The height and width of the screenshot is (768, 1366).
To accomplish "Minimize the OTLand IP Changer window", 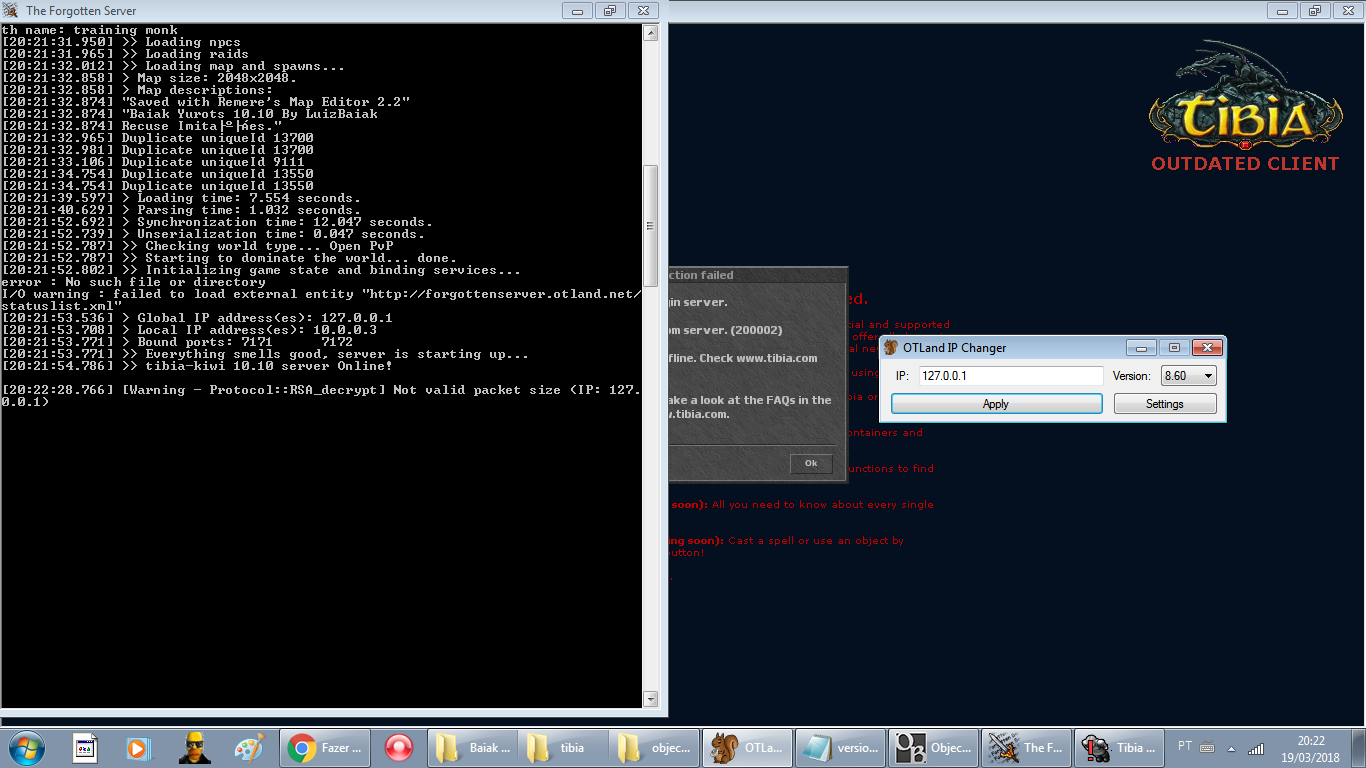I will pos(1143,348).
